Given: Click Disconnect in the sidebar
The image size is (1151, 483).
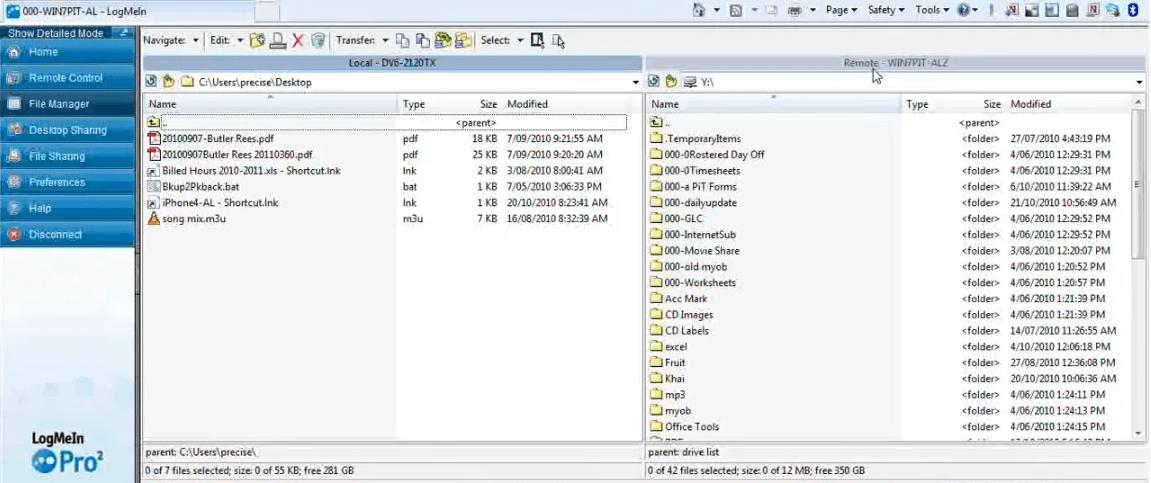Looking at the screenshot, I should point(68,235).
